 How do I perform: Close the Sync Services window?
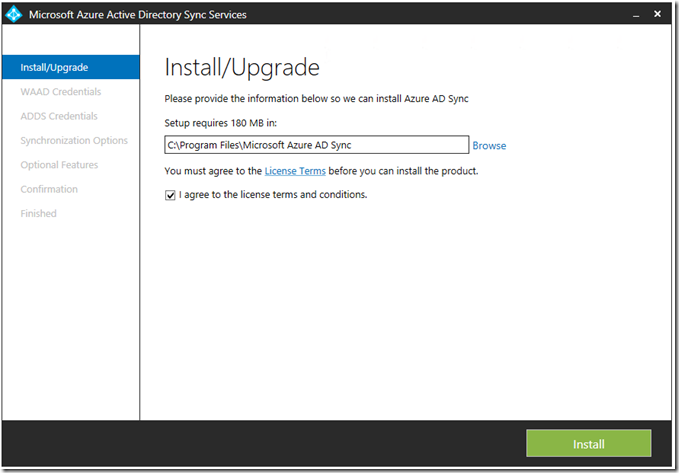tap(657, 14)
